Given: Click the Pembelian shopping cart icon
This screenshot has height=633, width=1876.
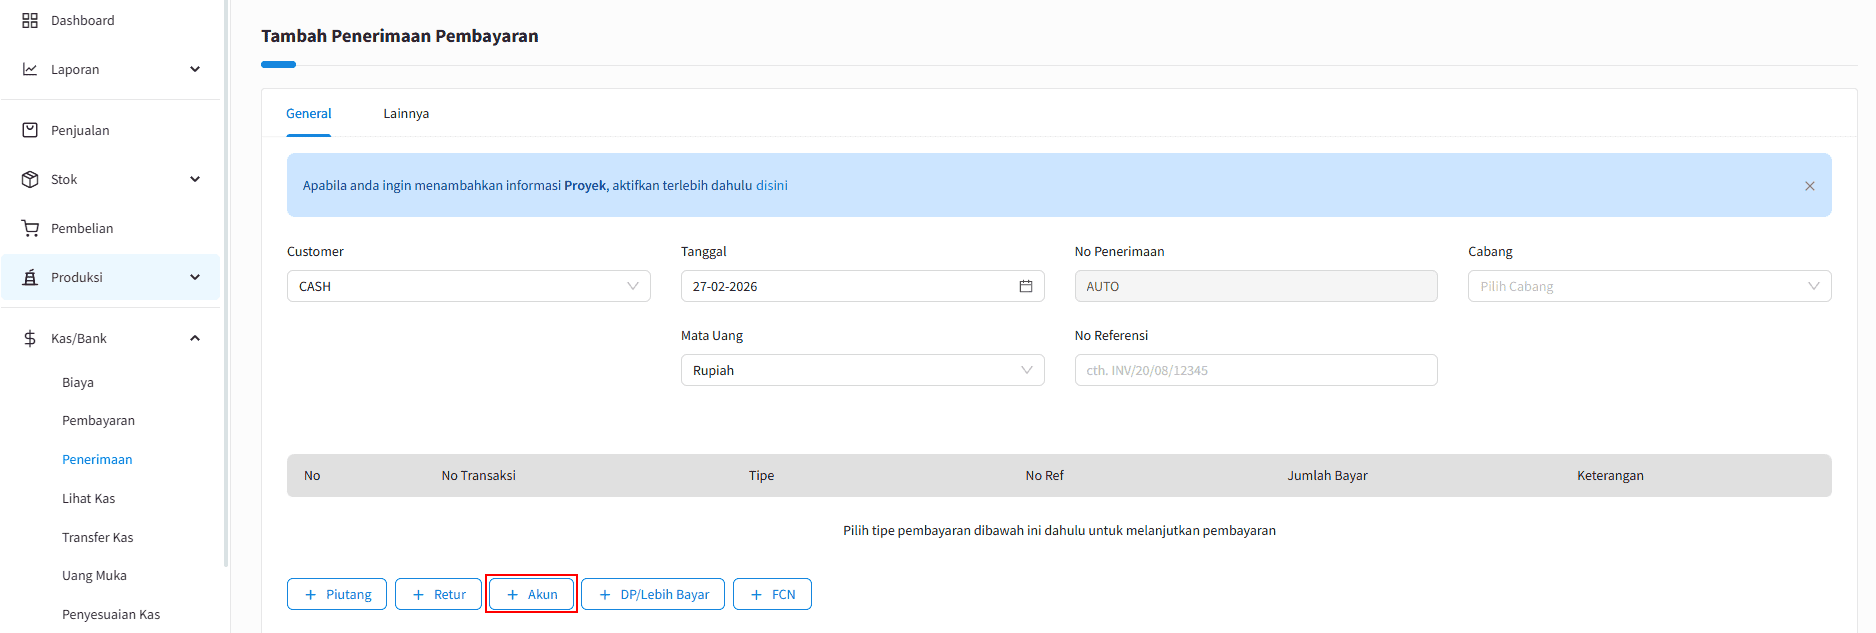Looking at the screenshot, I should click(x=30, y=228).
